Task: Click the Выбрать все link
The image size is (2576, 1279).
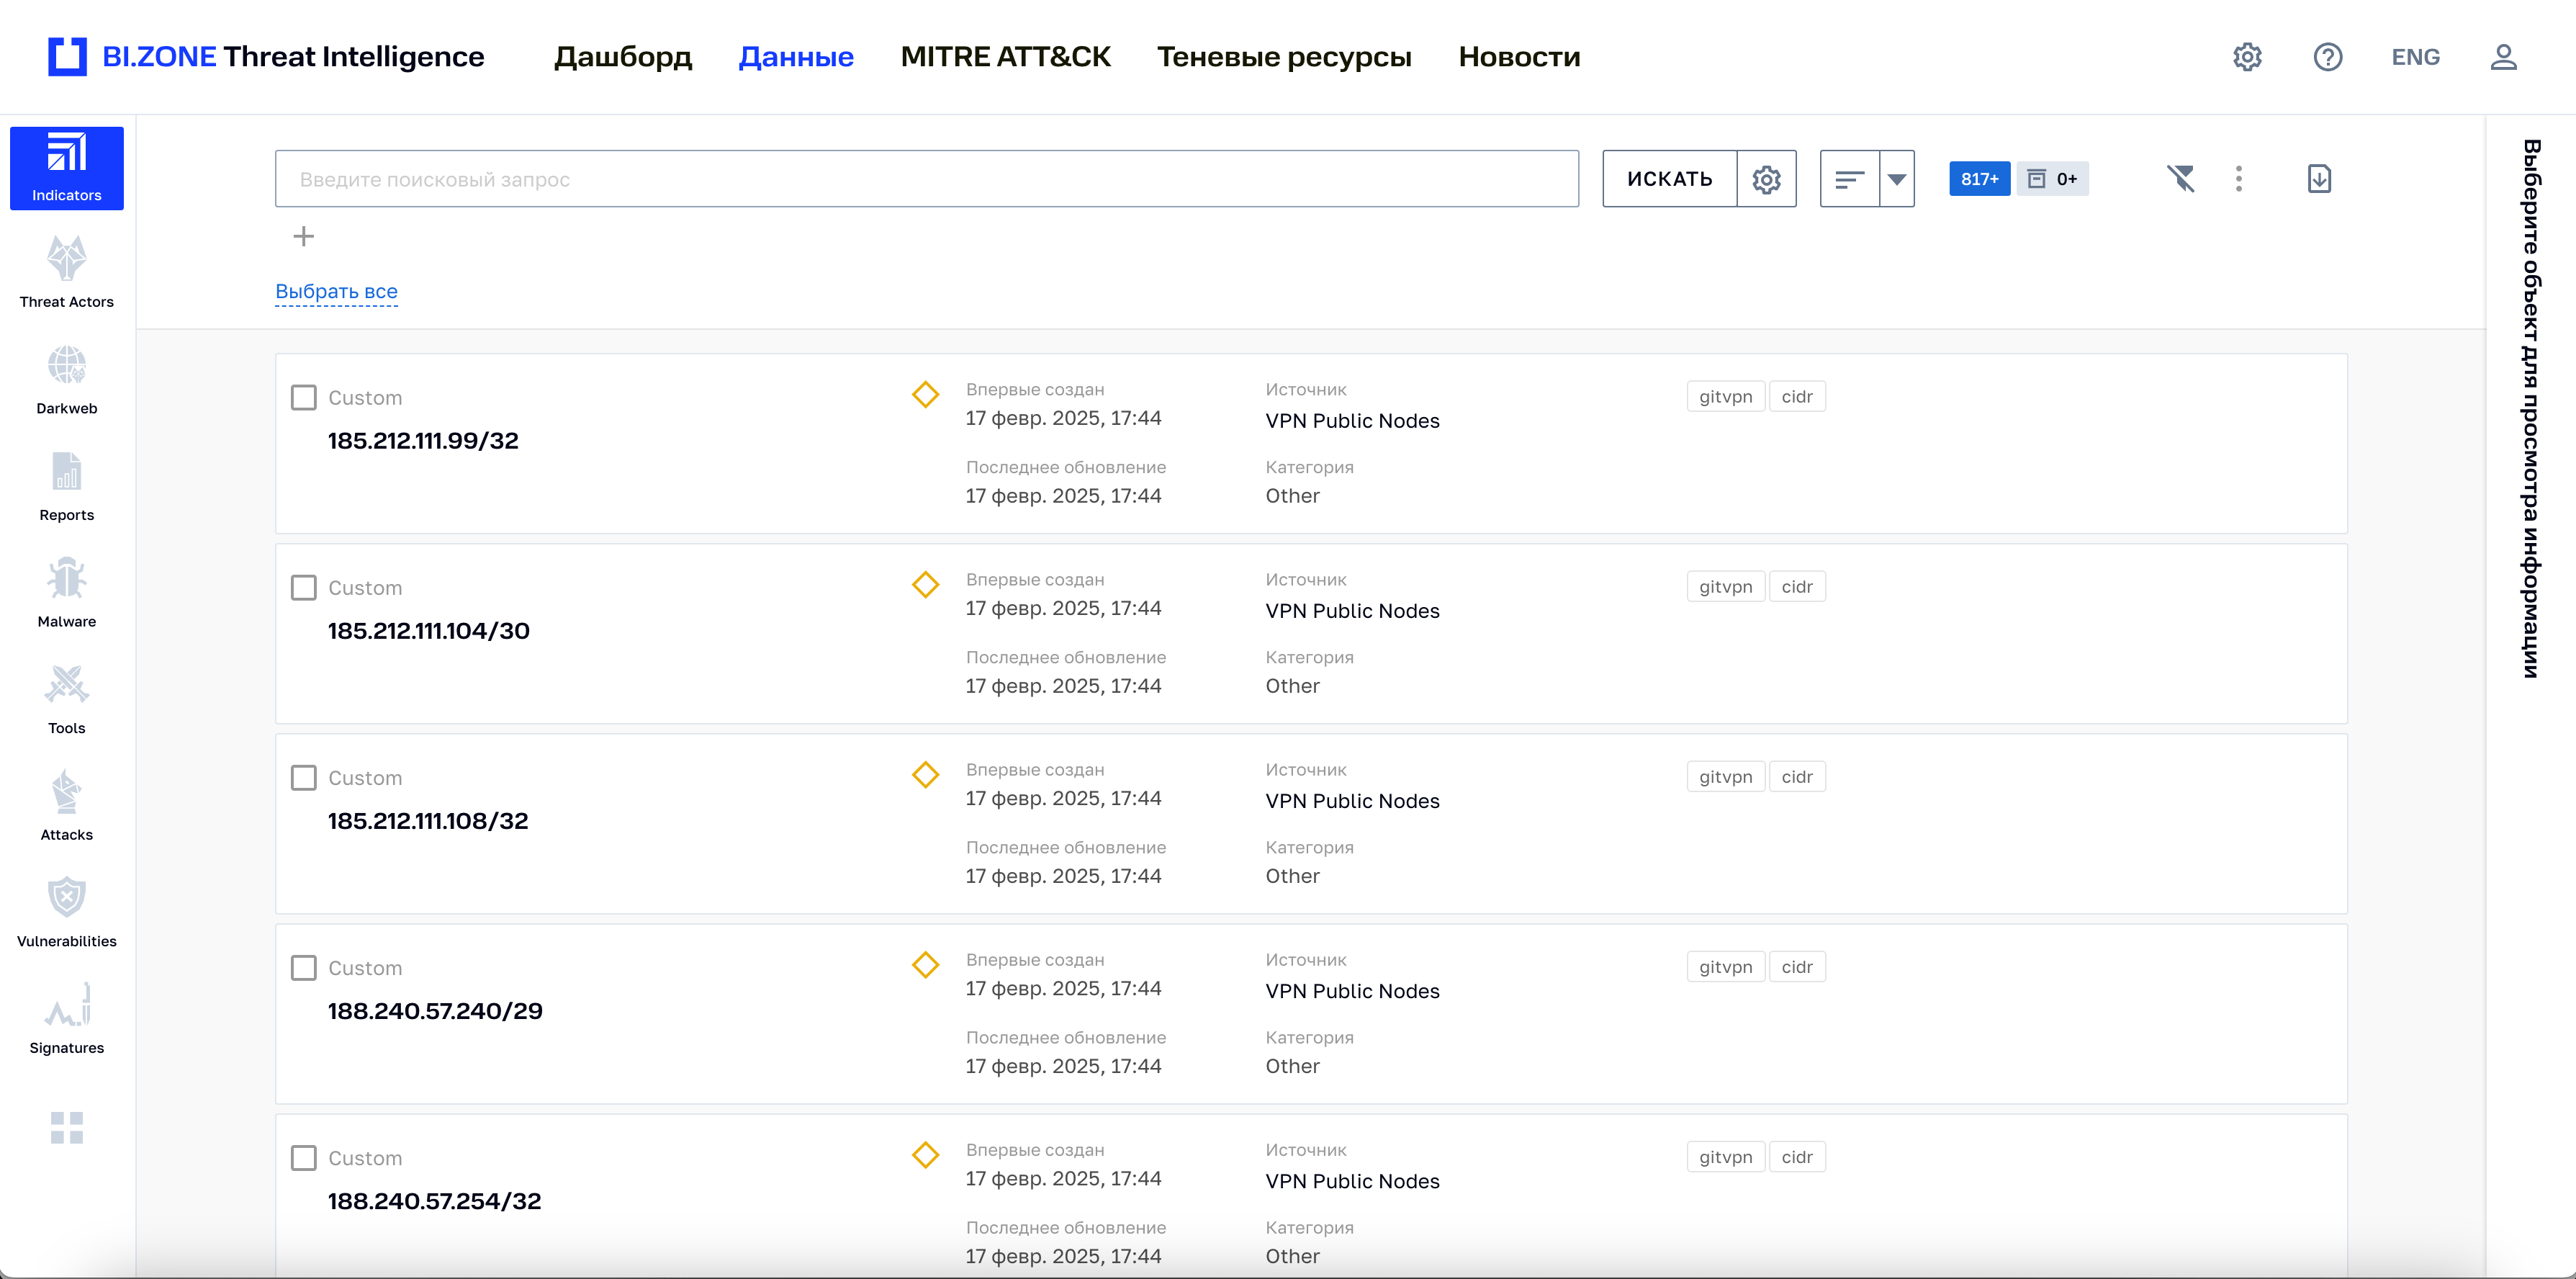Action: click(x=336, y=291)
